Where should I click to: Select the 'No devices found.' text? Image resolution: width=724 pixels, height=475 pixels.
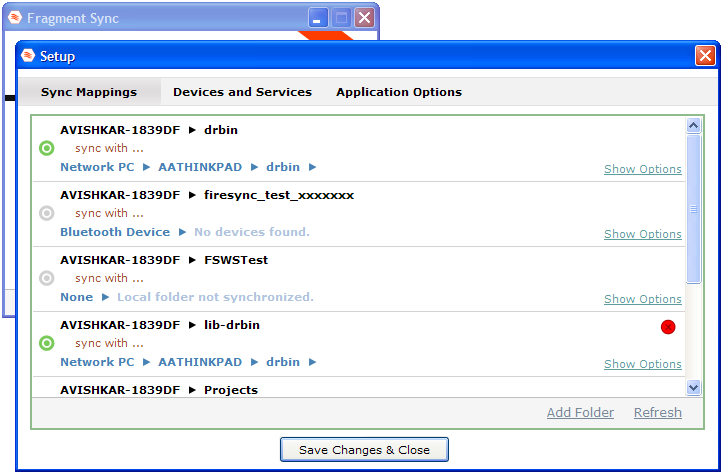point(252,232)
